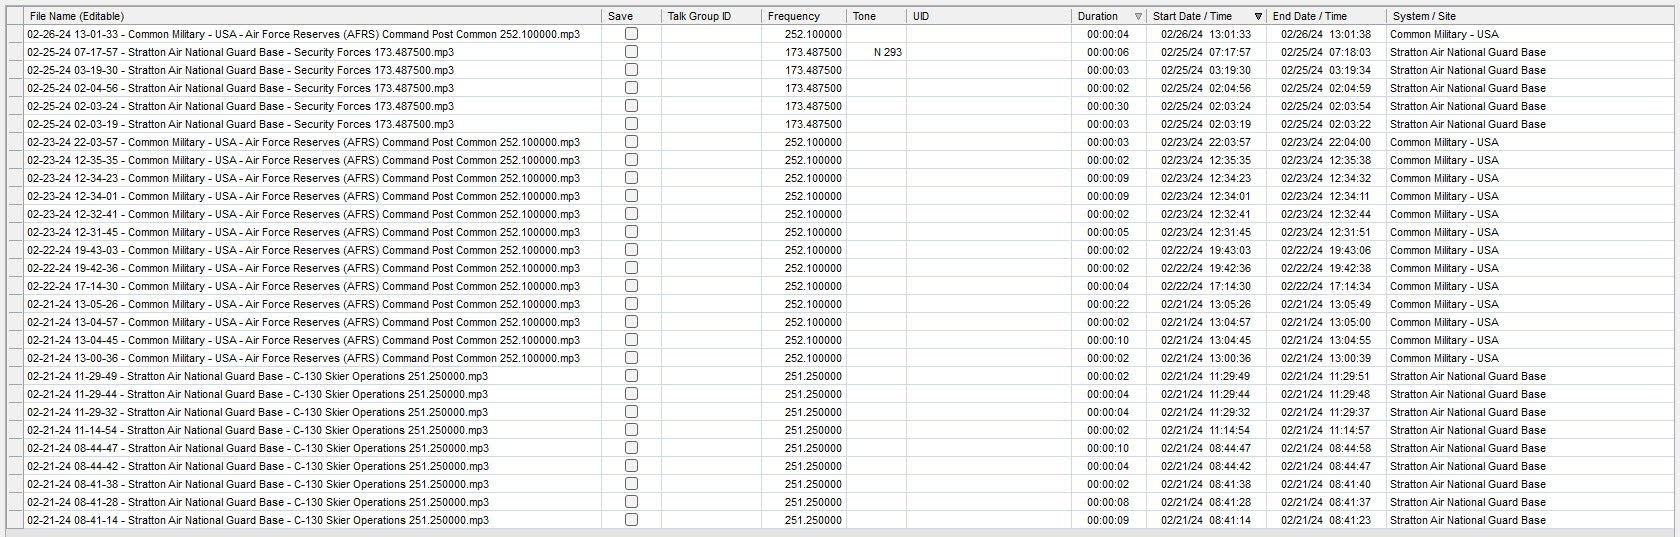Tick Save checkbox for 02-21-24 13-00-36 row
This screenshot has width=1680, height=537.
(x=631, y=357)
